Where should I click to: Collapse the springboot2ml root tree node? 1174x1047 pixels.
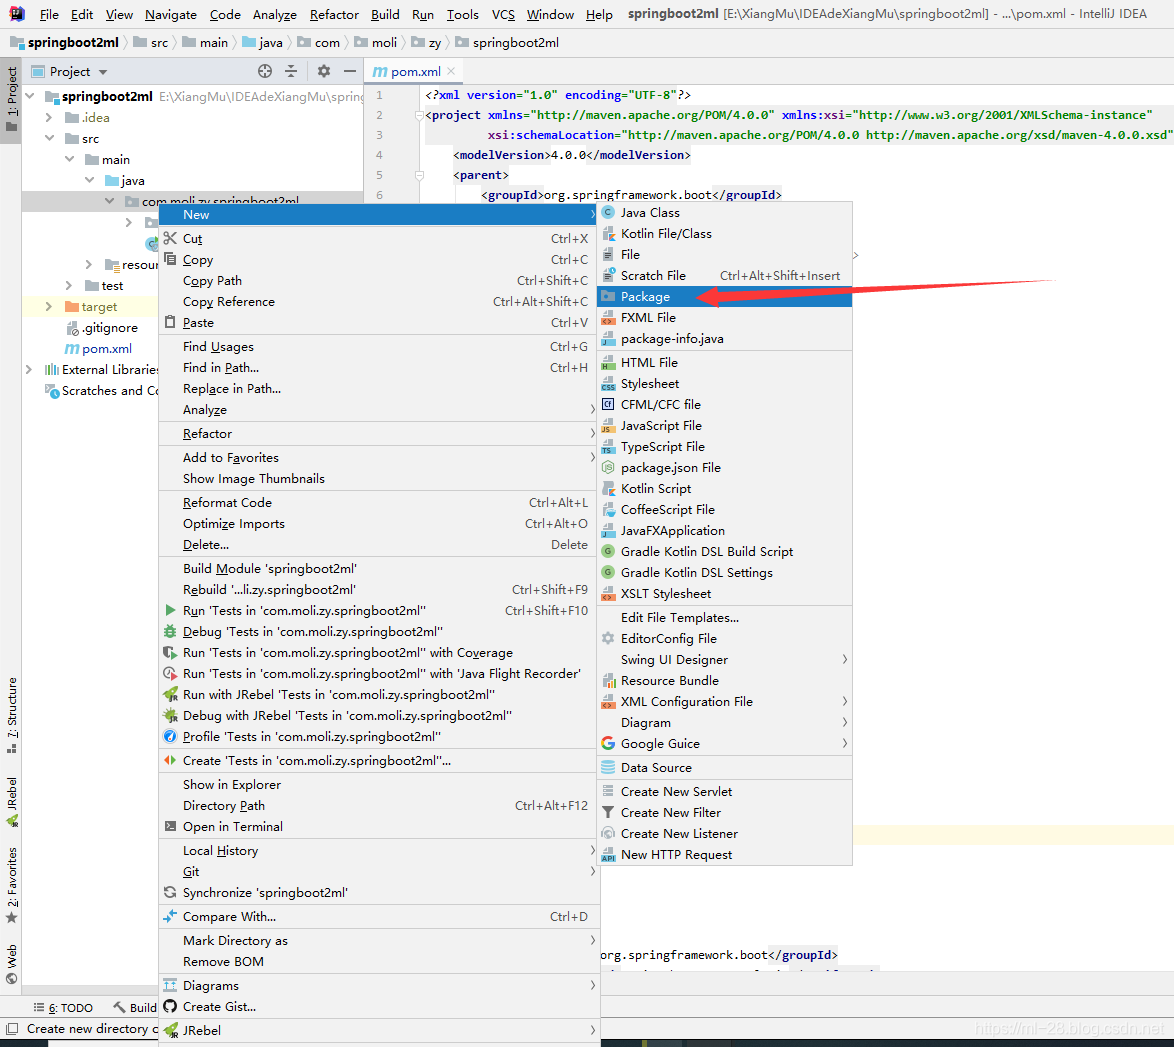pos(30,96)
